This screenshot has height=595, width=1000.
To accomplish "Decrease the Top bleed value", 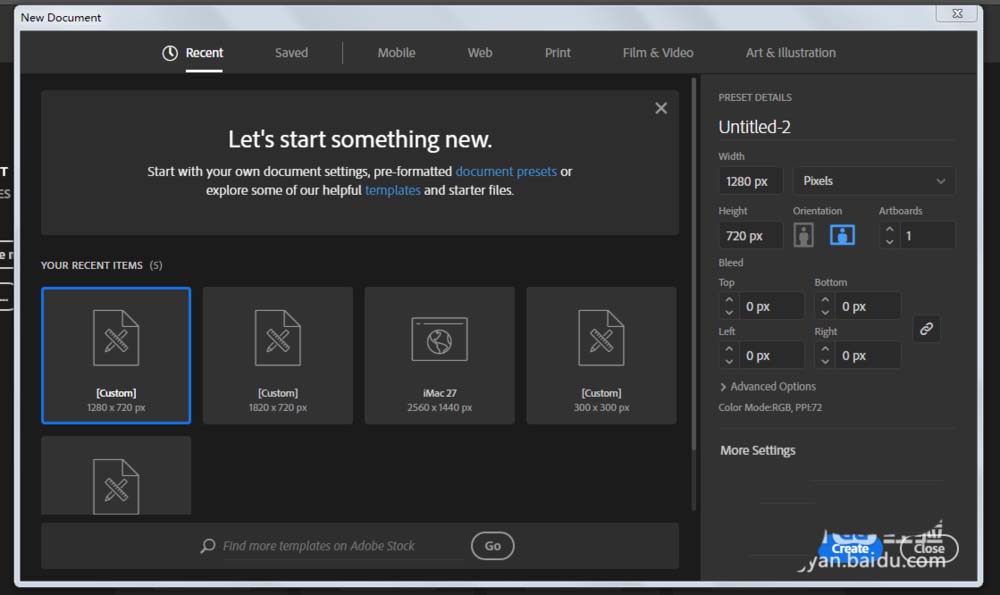I will [x=729, y=312].
